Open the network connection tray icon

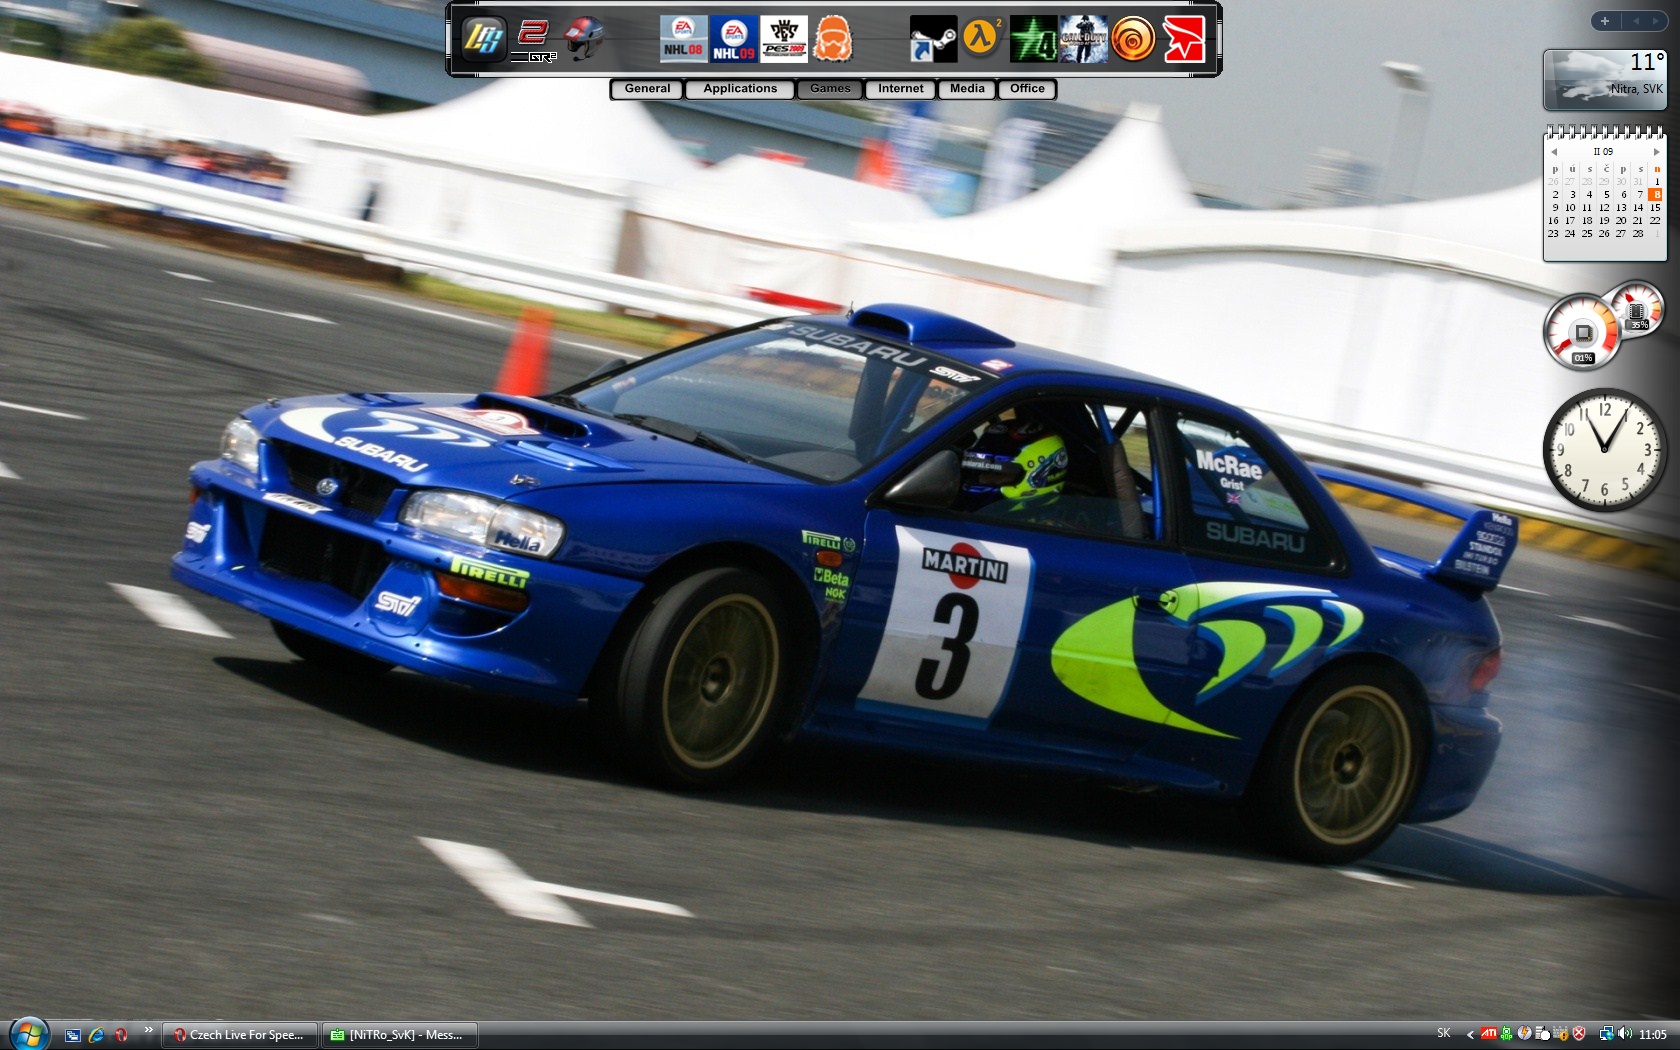coord(1606,1034)
